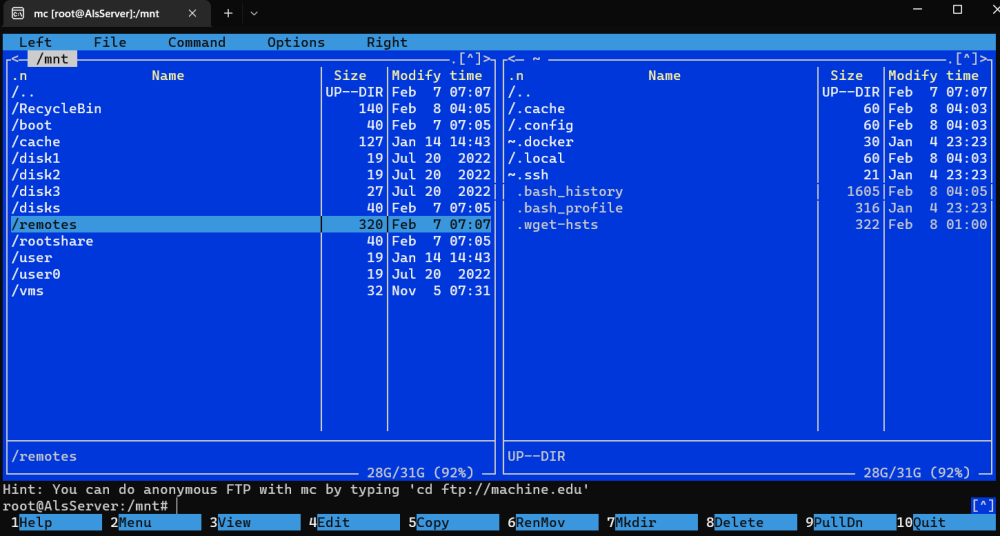Viewport: 1000px width, 536px height.
Task: Open left panel history list [^]
Action: (x=470, y=59)
